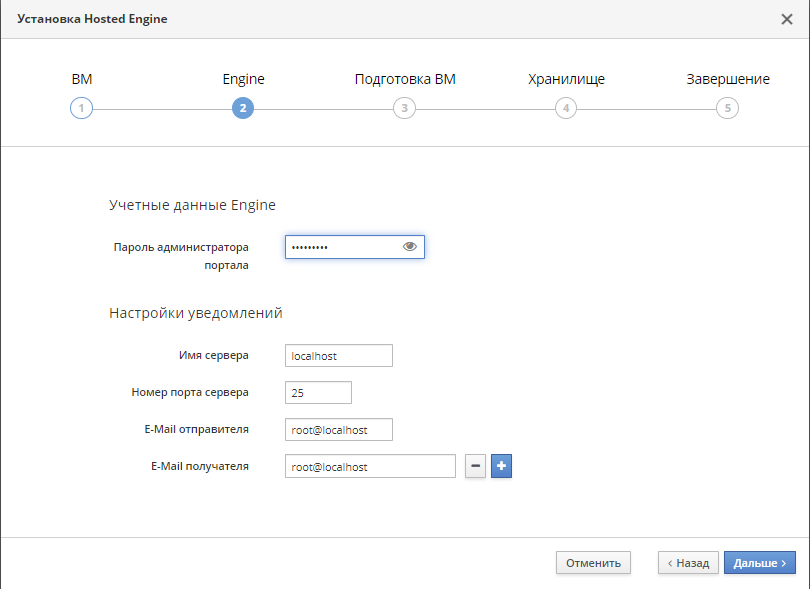Select the step 2 Engine circle
The width and height of the screenshot is (810, 589).
[x=243, y=108]
